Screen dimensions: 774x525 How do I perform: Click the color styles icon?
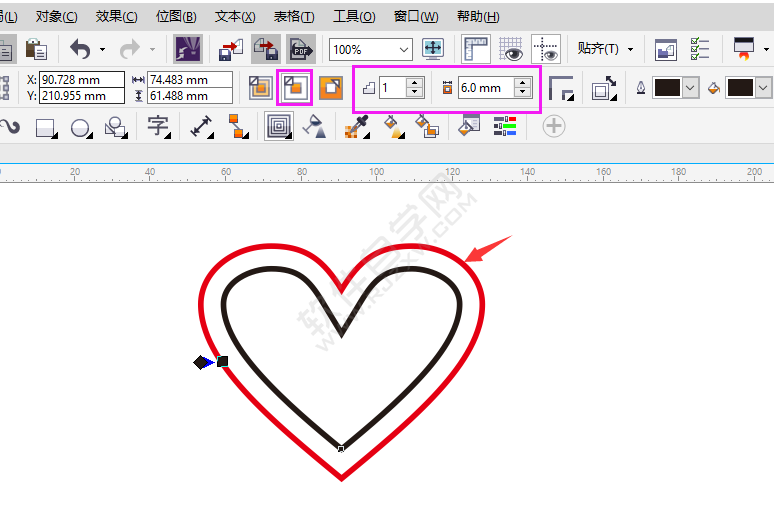504,126
